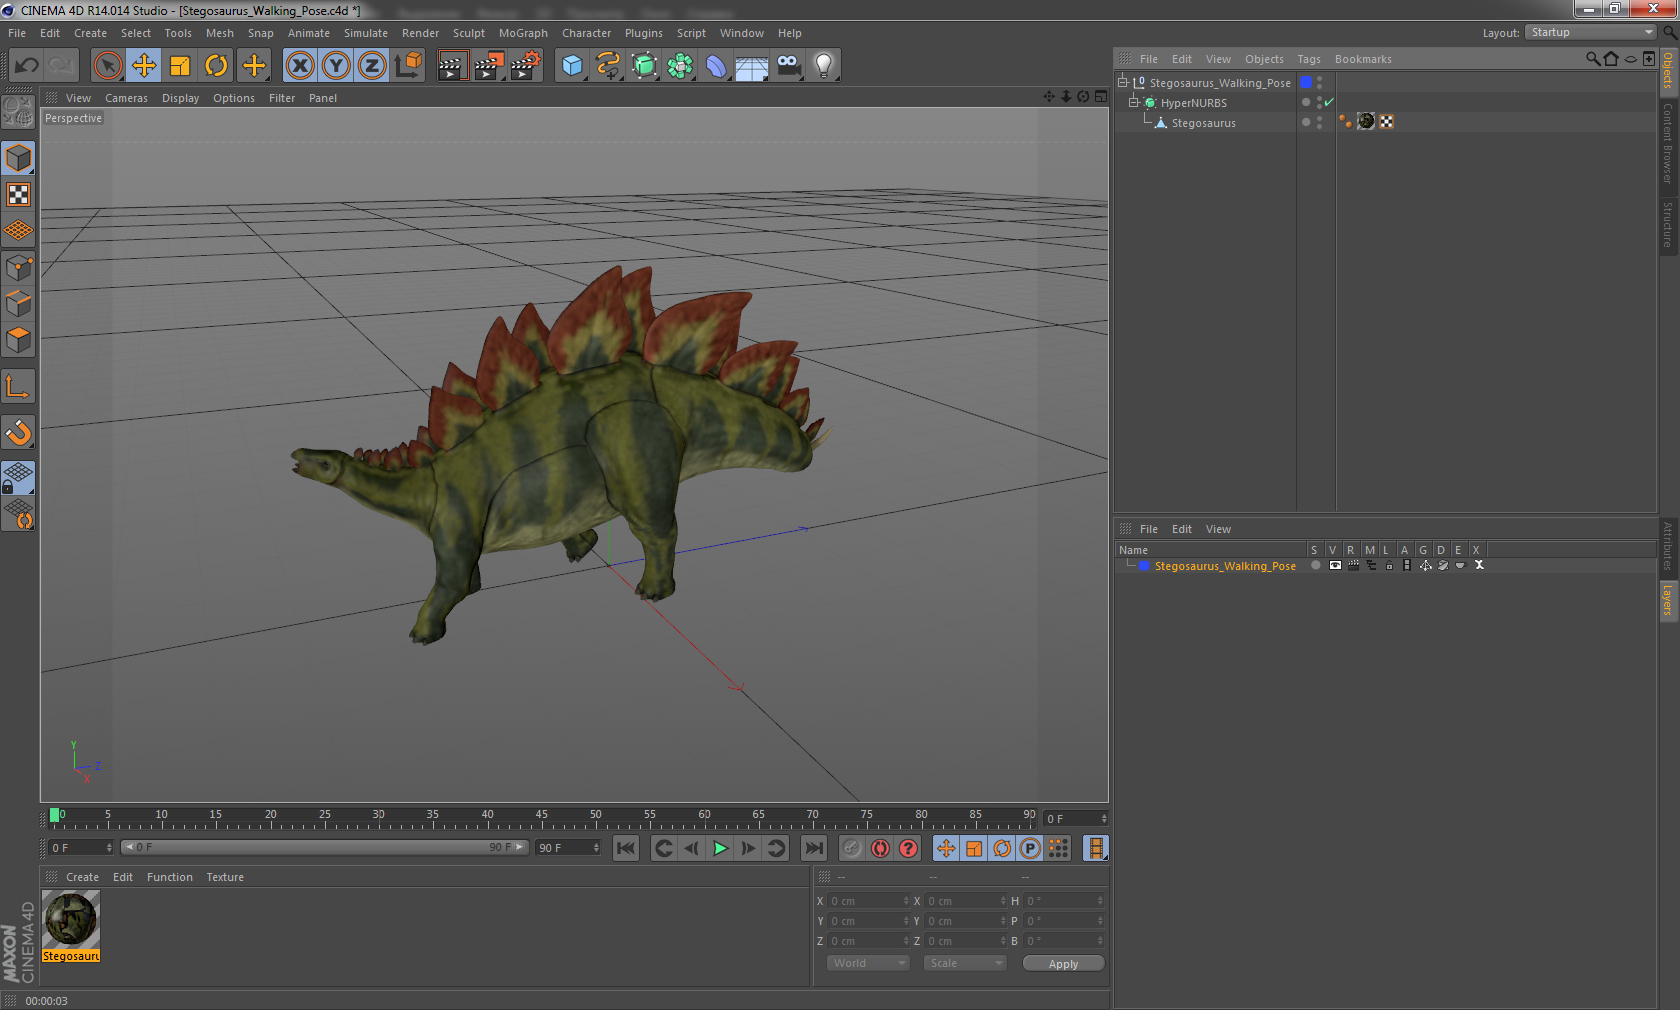The width and height of the screenshot is (1680, 1010).
Task: Switch to Texture mode checkerboard icon
Action: (18, 194)
